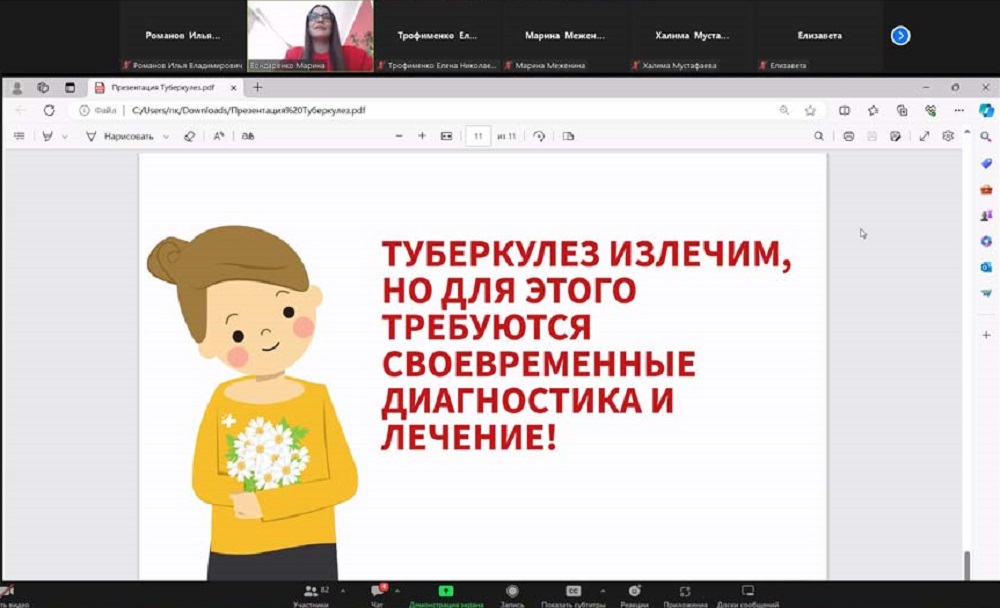
Task: Open the Zoom chat panel
Action: click(x=377, y=592)
